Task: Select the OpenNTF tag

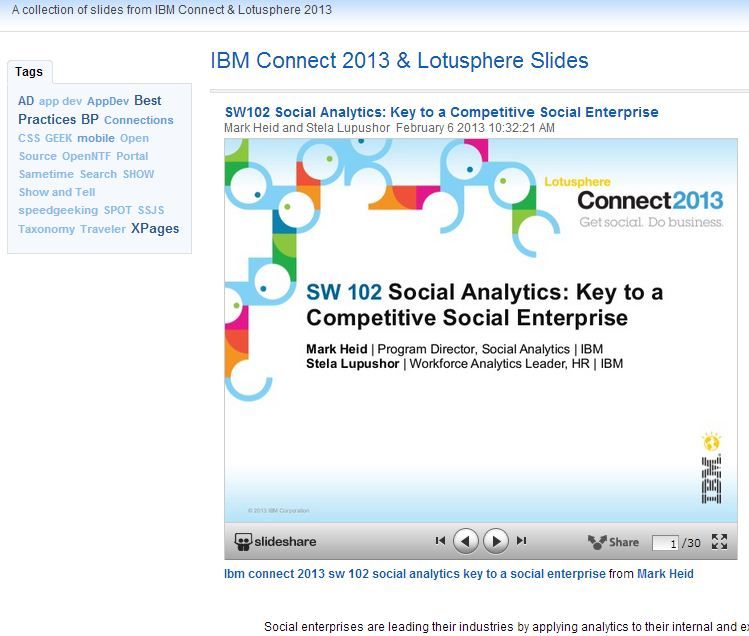Action: click(x=86, y=156)
